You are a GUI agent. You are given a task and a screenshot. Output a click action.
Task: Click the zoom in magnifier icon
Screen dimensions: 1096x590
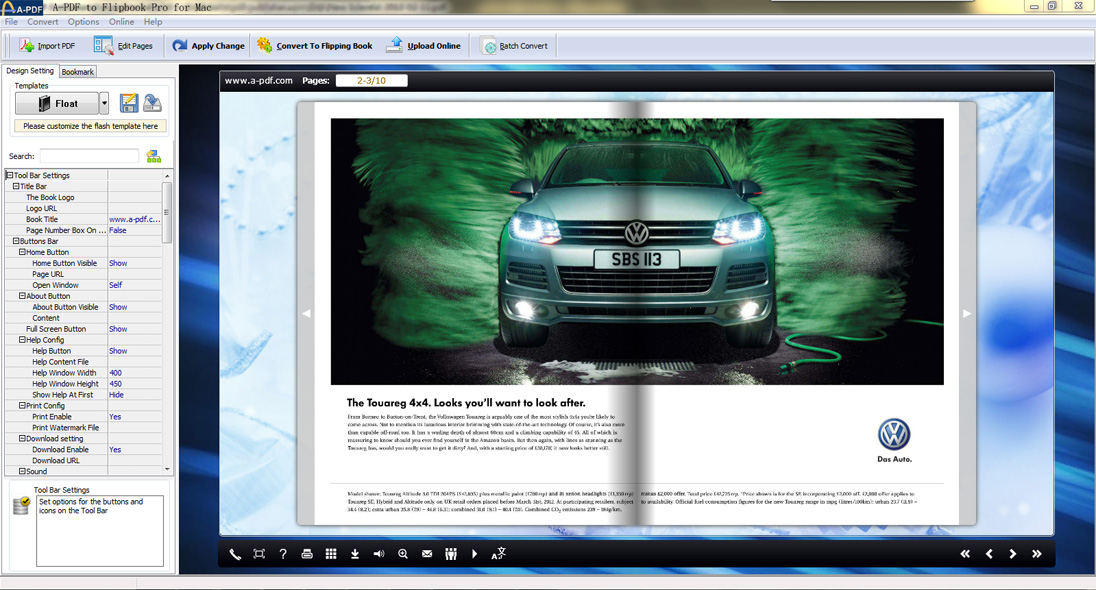point(403,554)
